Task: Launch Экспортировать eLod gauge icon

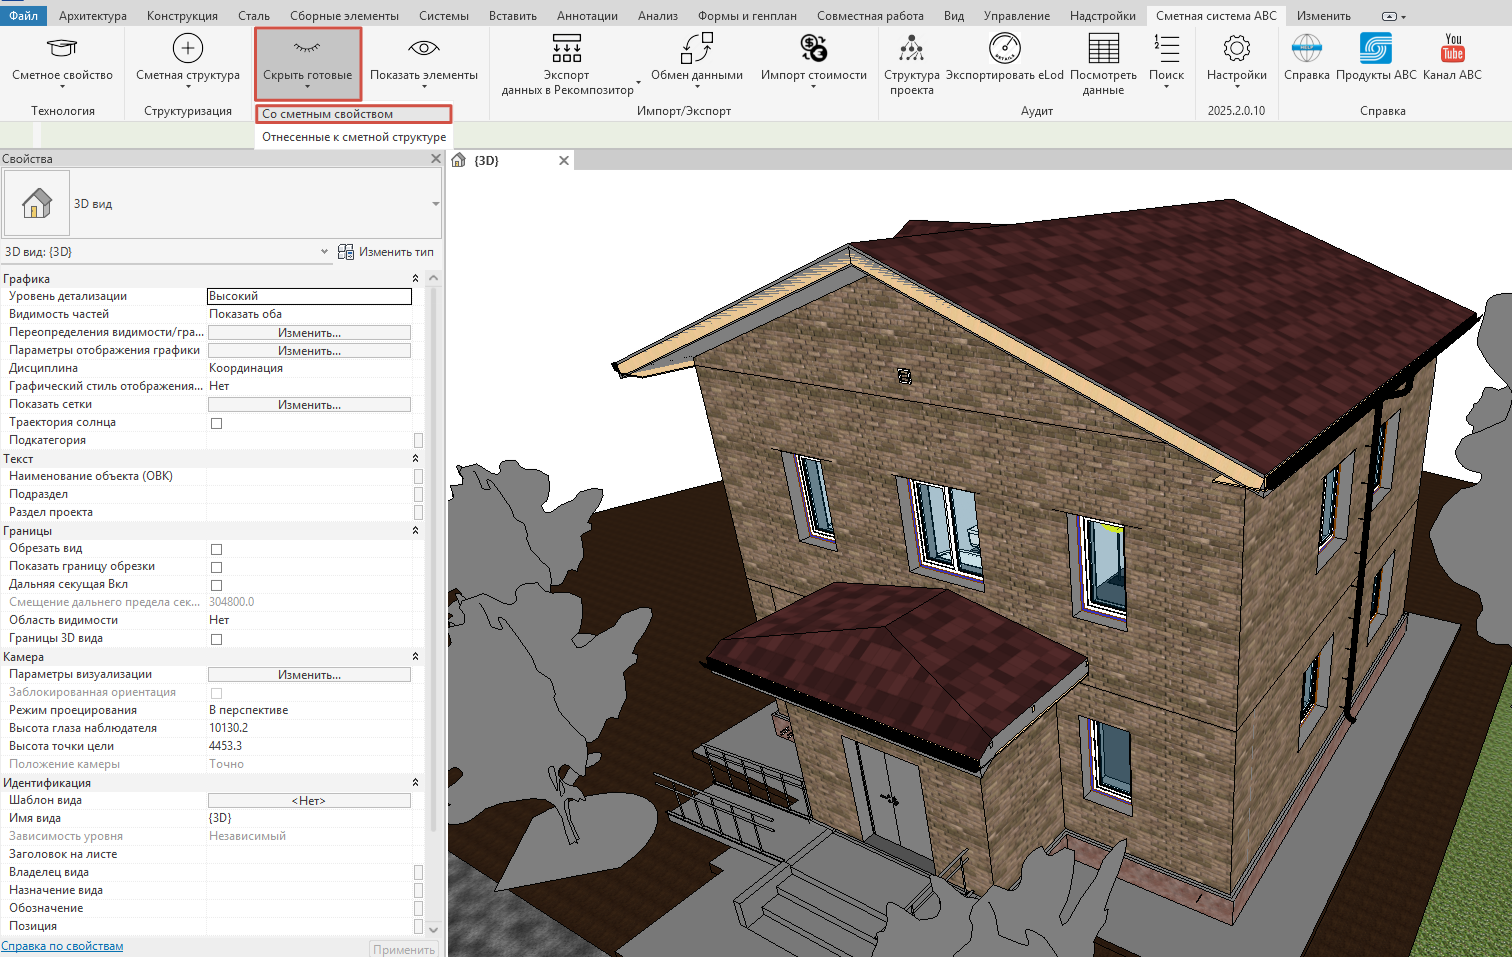Action: pyautogui.click(x=1005, y=48)
